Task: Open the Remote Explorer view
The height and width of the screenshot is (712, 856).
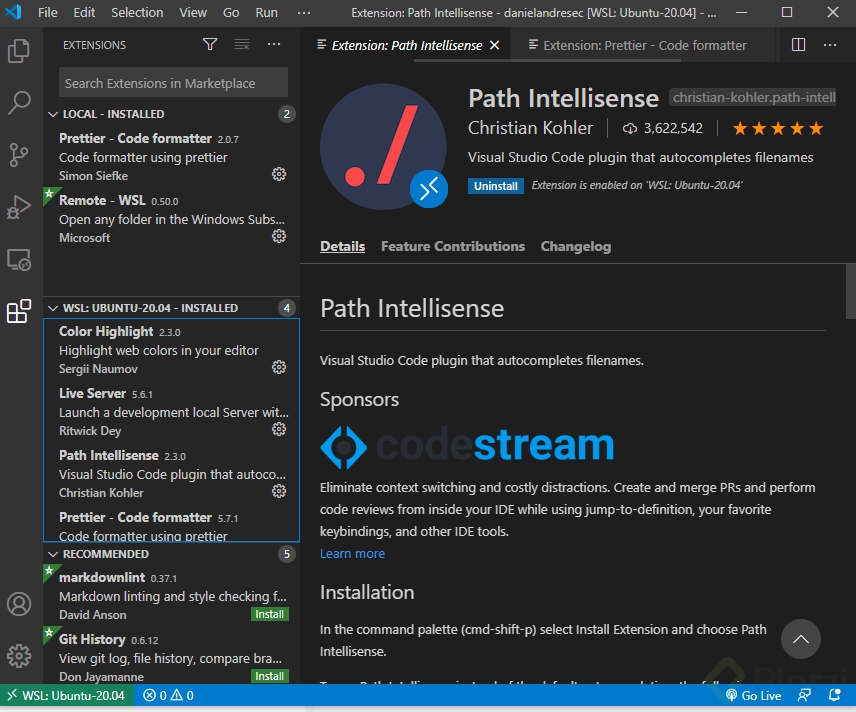Action: point(19,259)
